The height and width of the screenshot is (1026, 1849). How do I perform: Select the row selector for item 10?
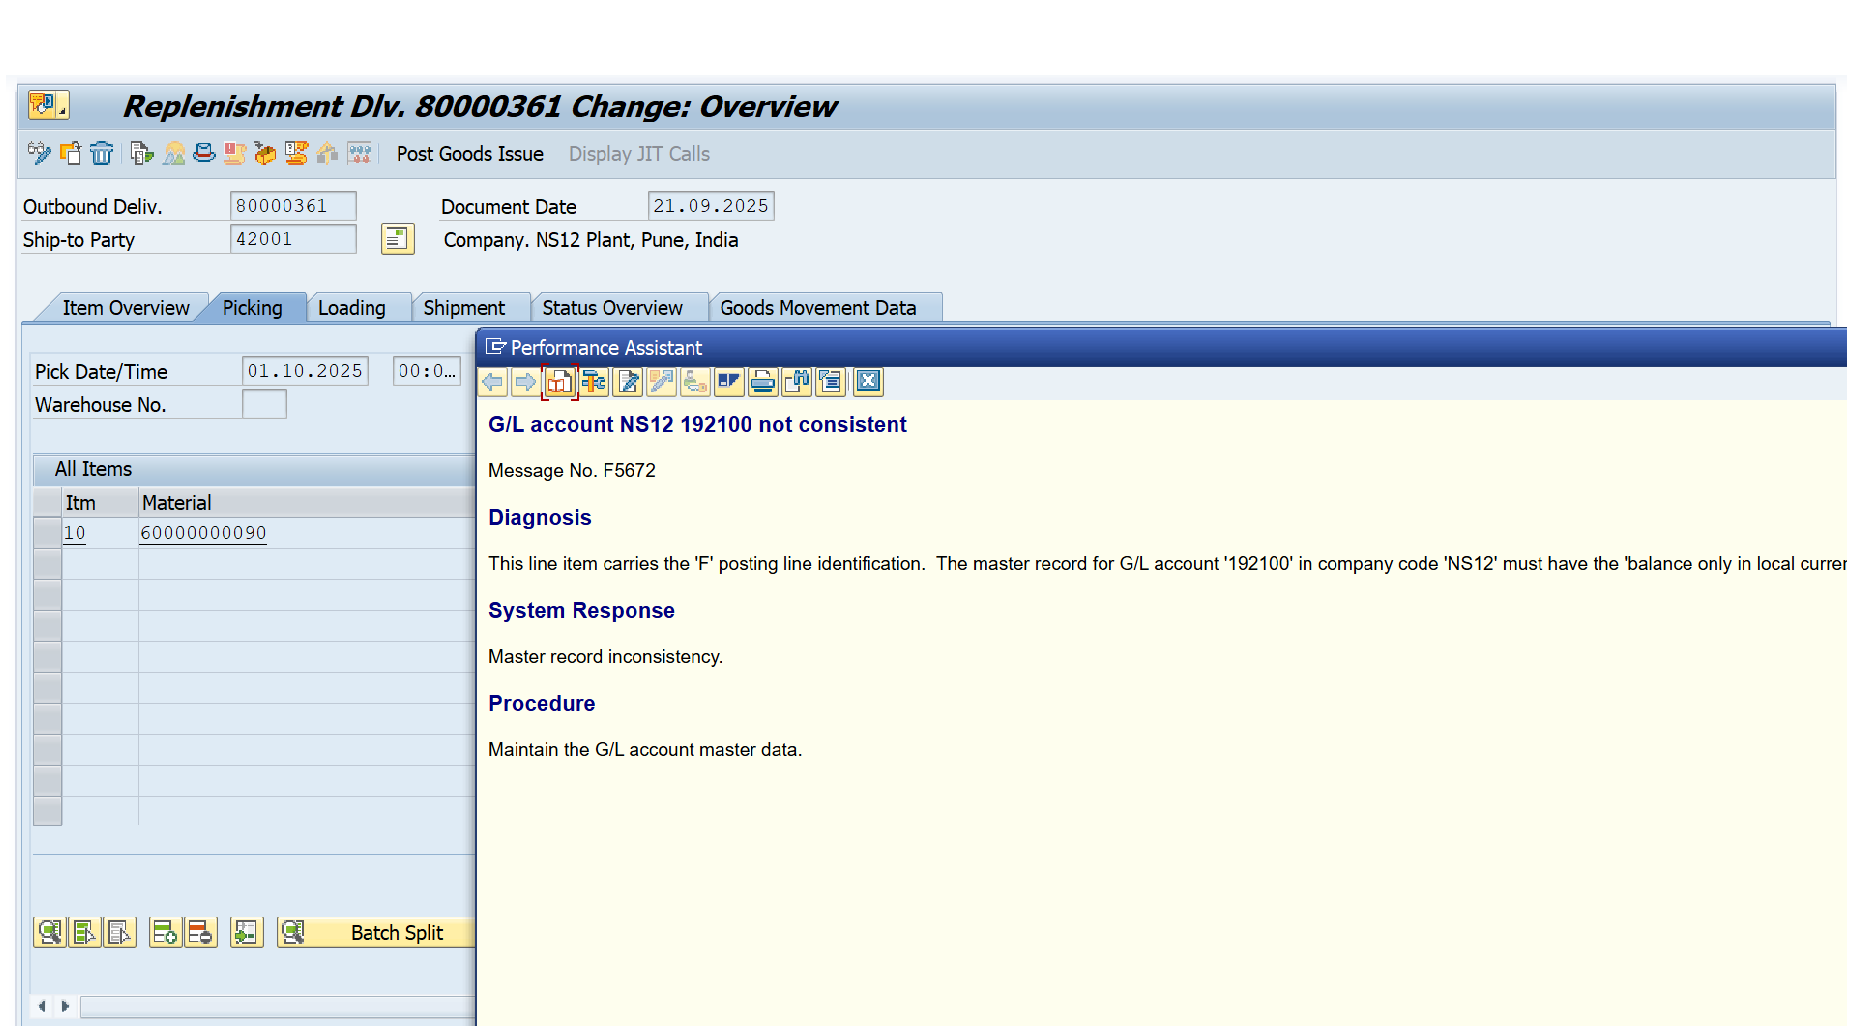click(x=47, y=533)
